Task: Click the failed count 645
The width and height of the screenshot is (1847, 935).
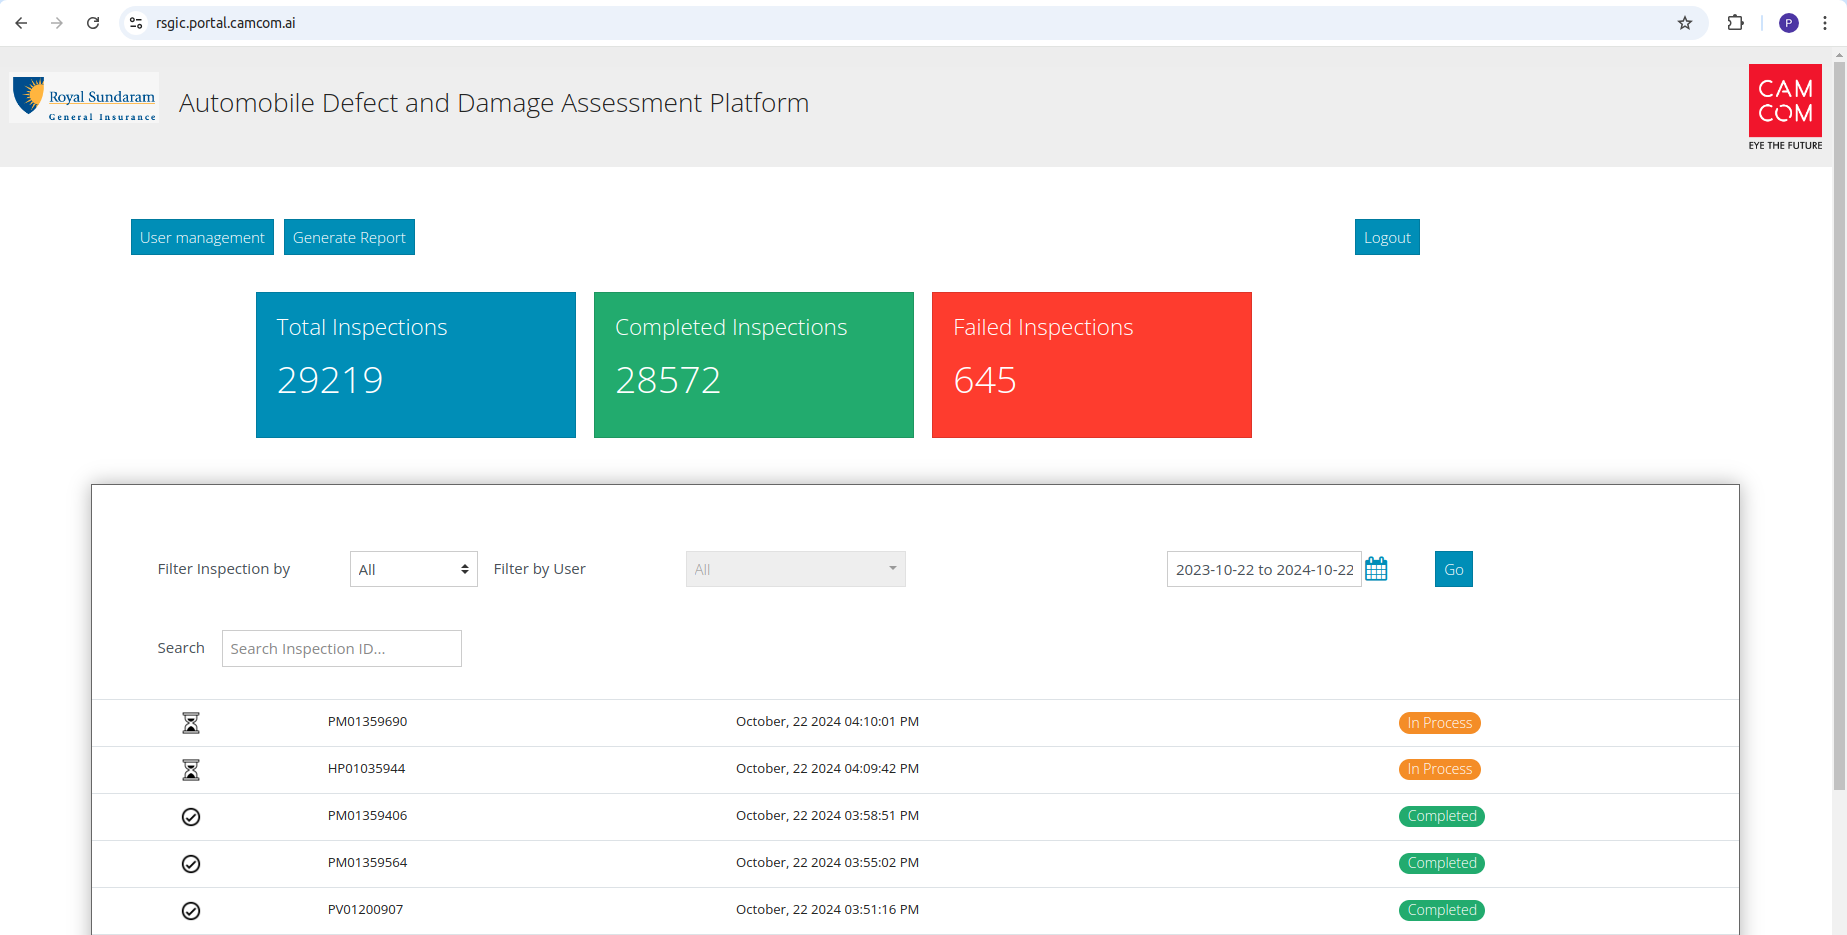Action: [x=985, y=380]
